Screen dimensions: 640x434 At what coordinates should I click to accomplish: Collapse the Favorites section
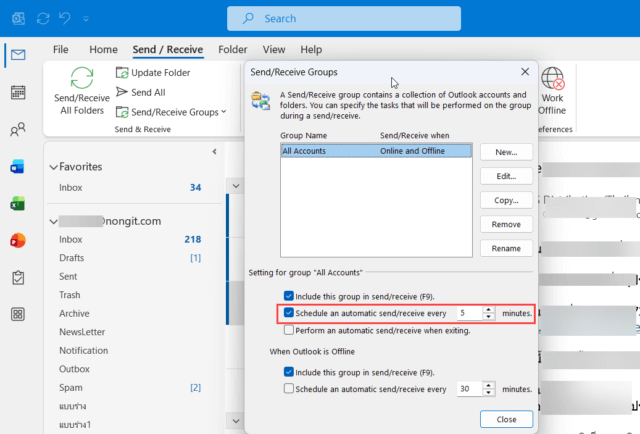pyautogui.click(x=53, y=167)
